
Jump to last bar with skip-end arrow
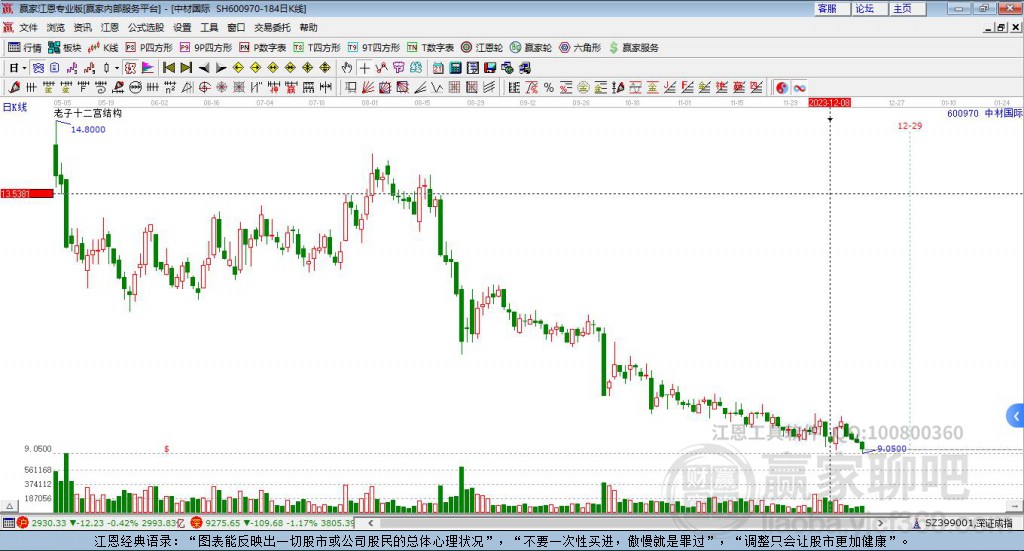point(186,68)
